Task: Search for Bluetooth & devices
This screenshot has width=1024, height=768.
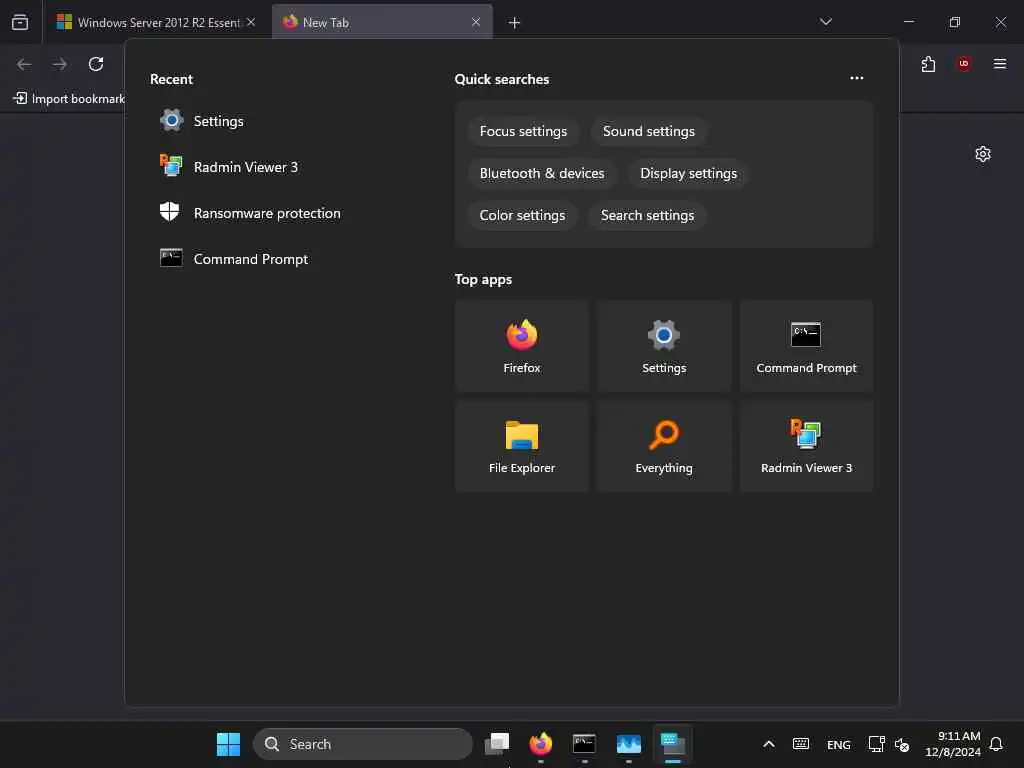Action: [542, 173]
